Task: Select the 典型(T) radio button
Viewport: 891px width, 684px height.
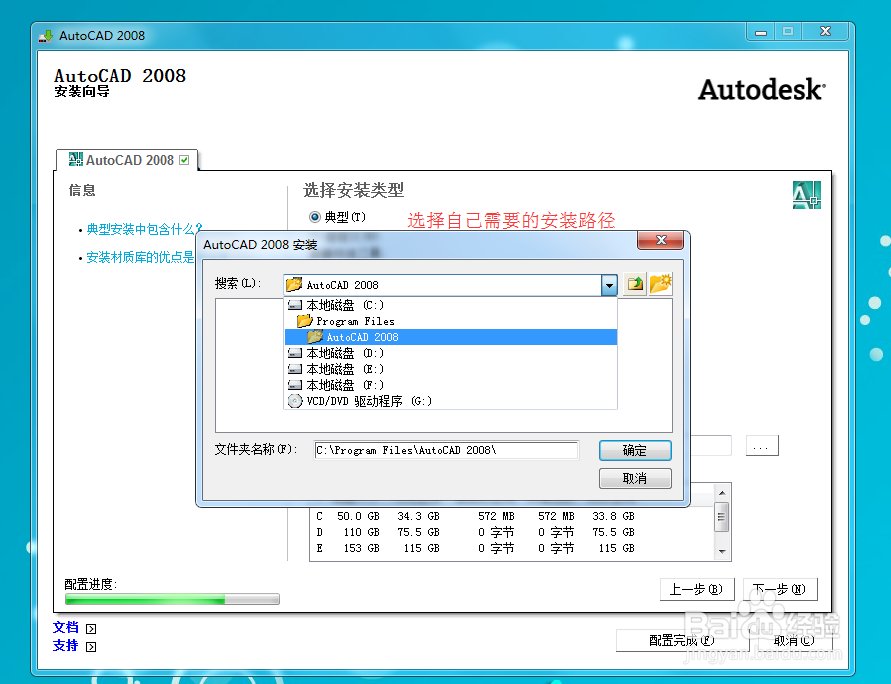Action: pyautogui.click(x=314, y=217)
